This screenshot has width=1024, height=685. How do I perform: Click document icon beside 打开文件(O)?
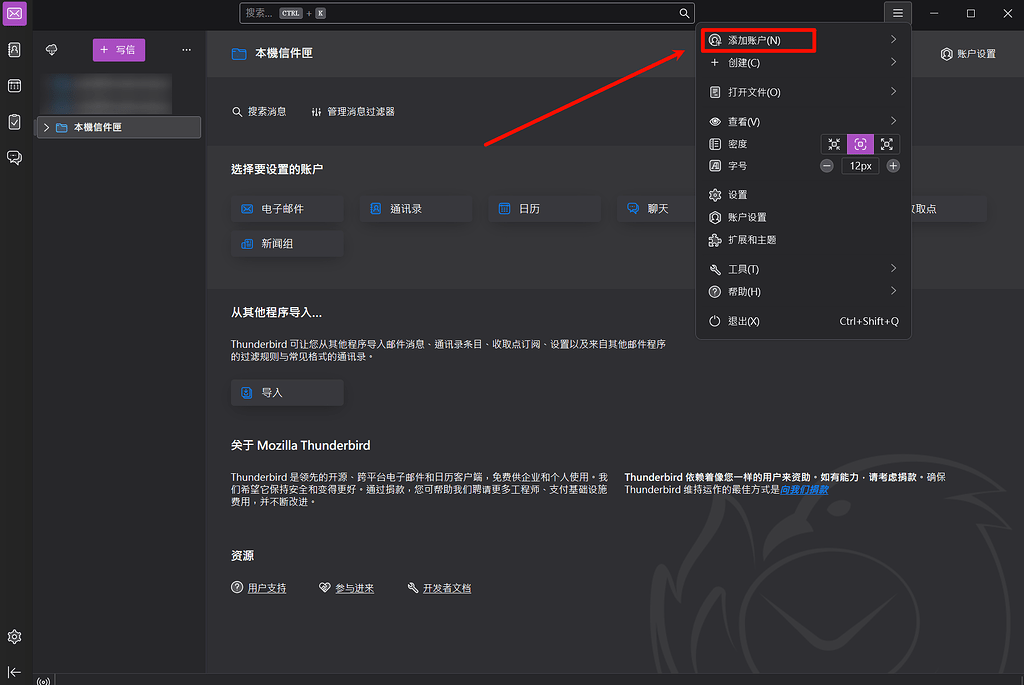[x=715, y=92]
